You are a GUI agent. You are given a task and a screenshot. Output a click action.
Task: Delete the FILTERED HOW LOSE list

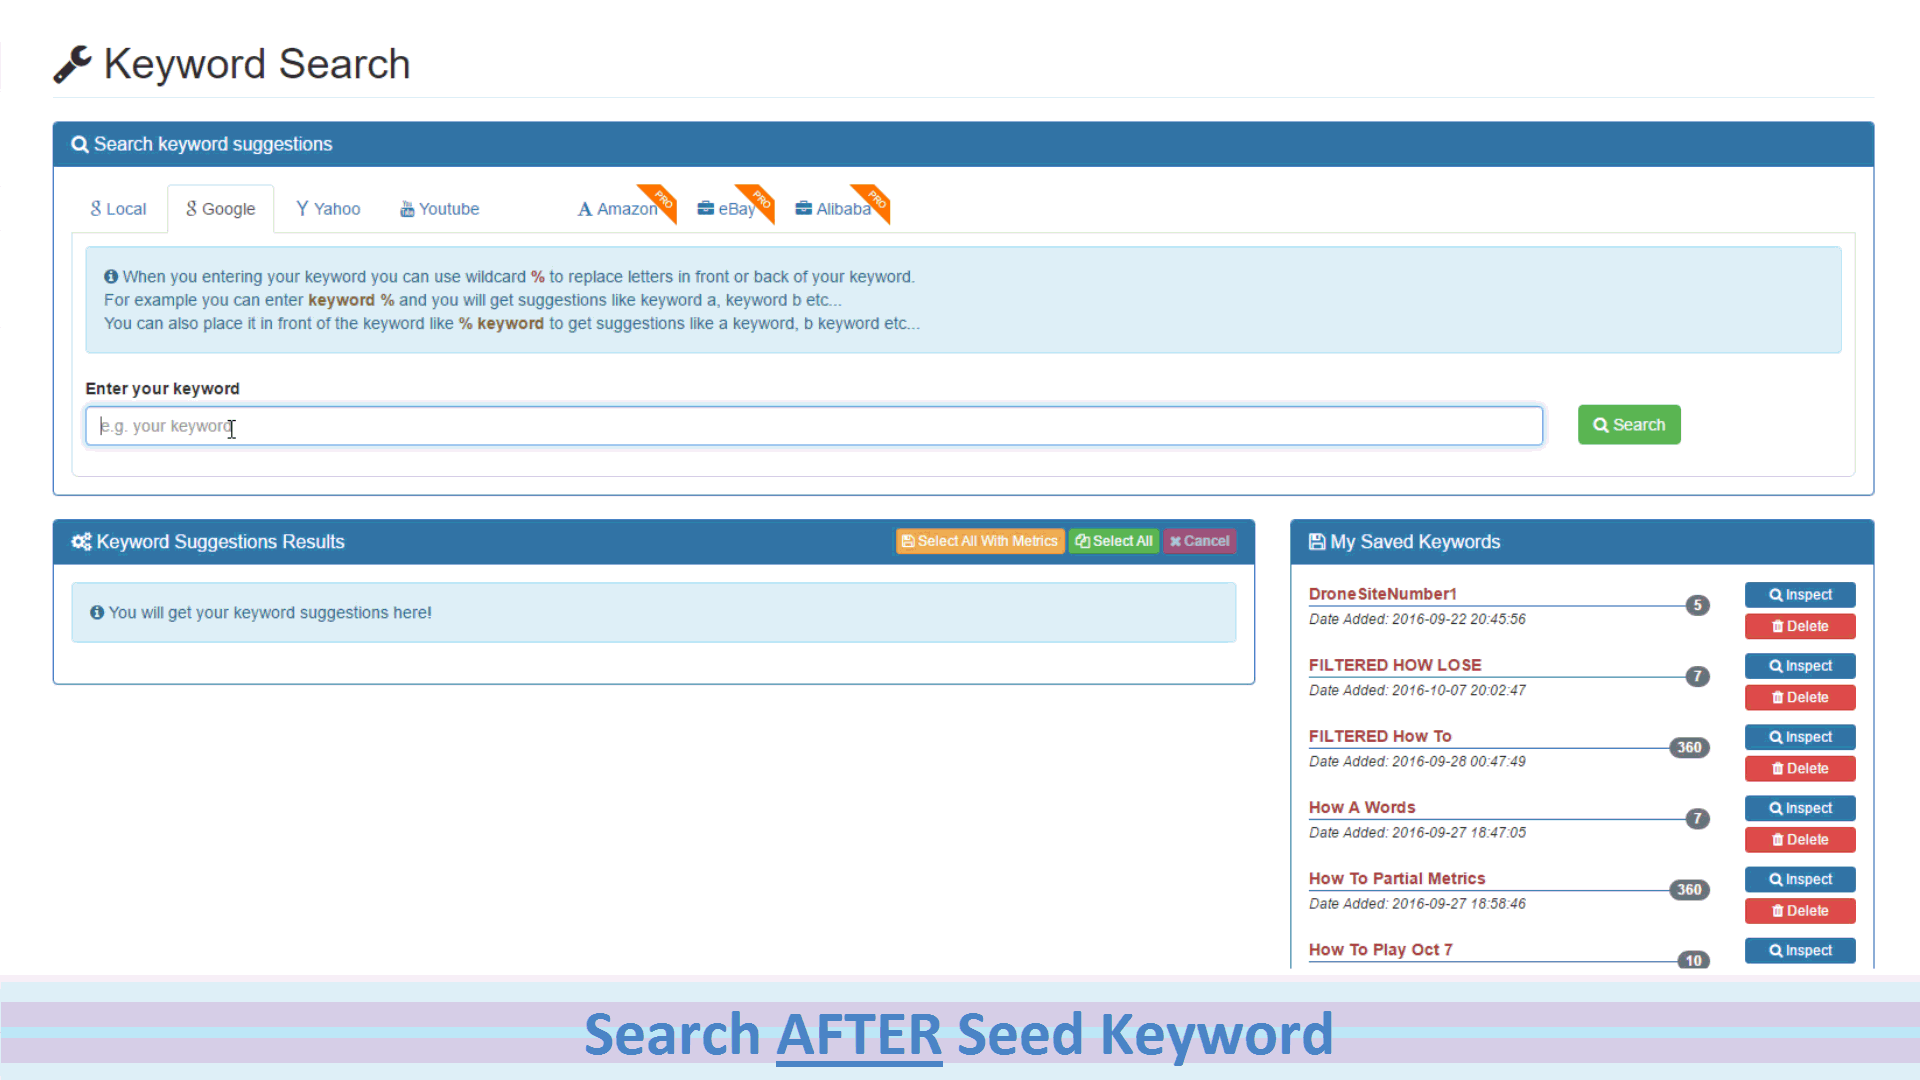(1800, 698)
